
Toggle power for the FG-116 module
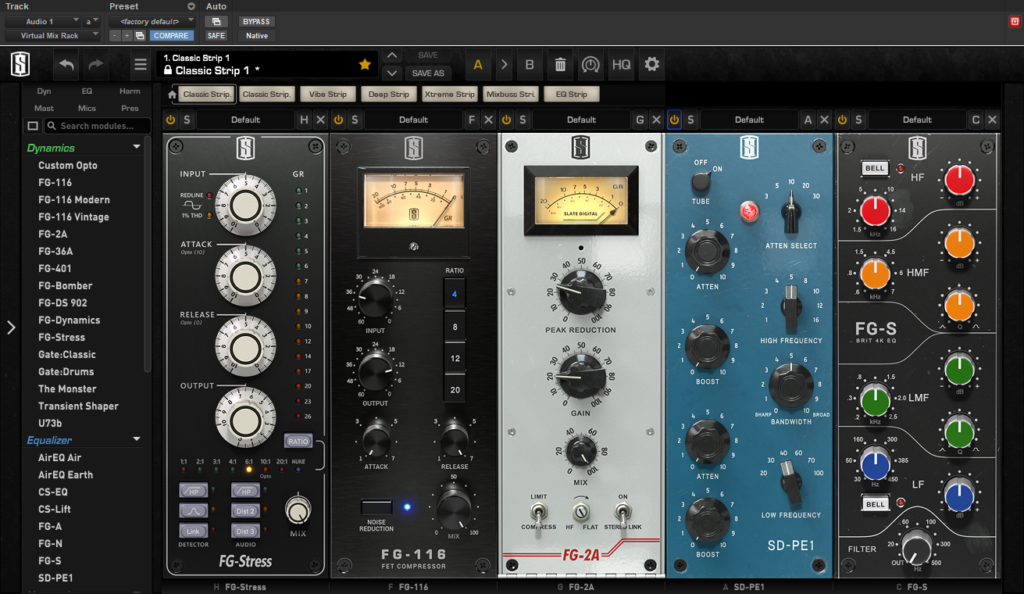coord(338,119)
